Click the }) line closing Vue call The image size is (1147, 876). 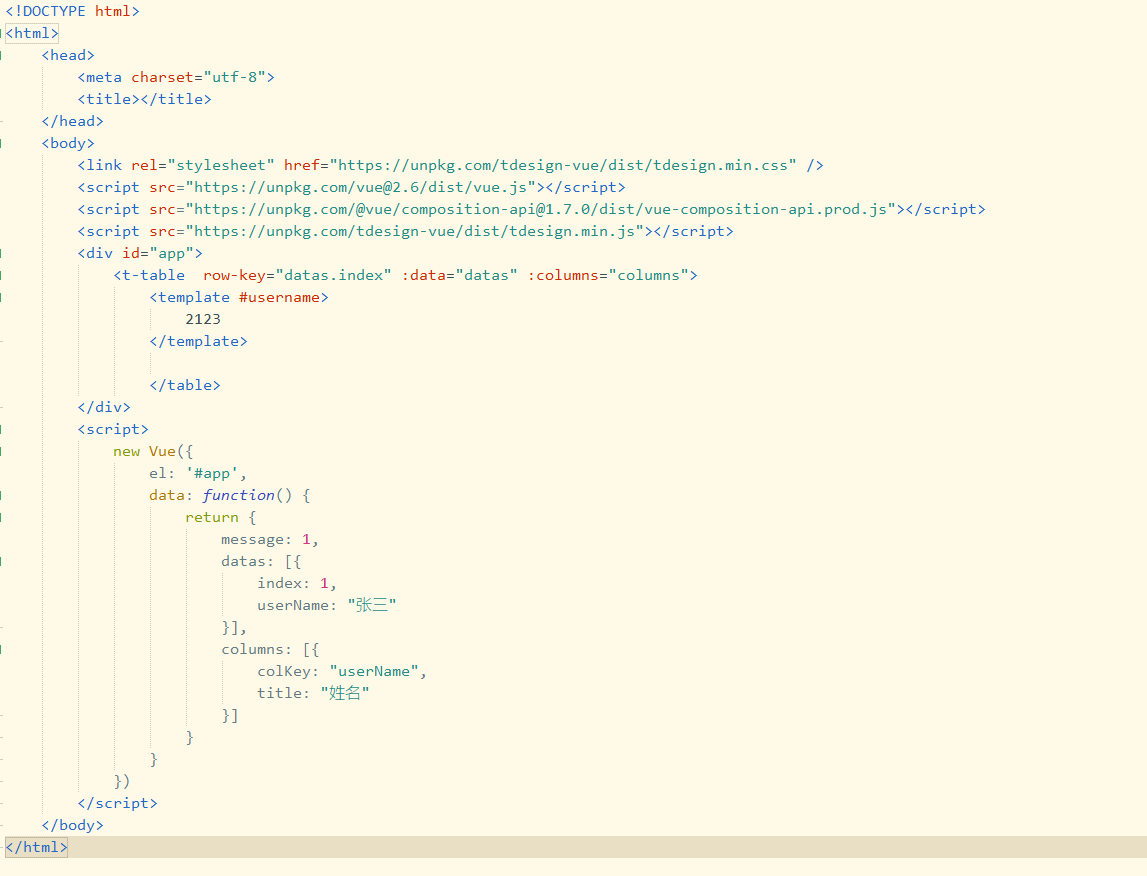(121, 781)
